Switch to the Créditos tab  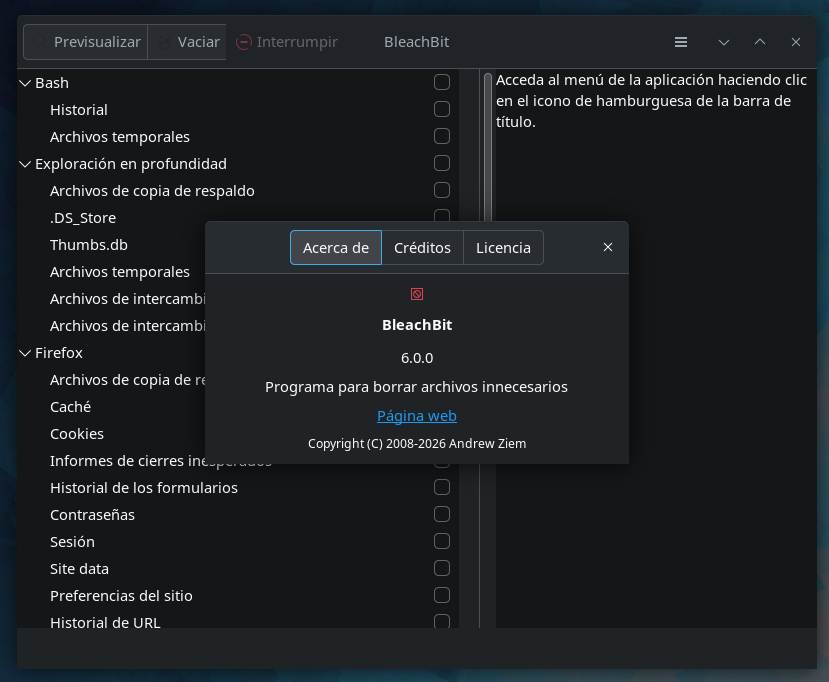(423, 247)
